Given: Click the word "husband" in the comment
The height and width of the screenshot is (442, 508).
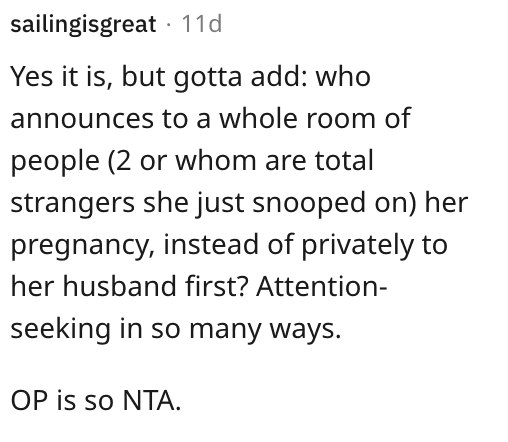Looking at the screenshot, I should [x=119, y=286].
